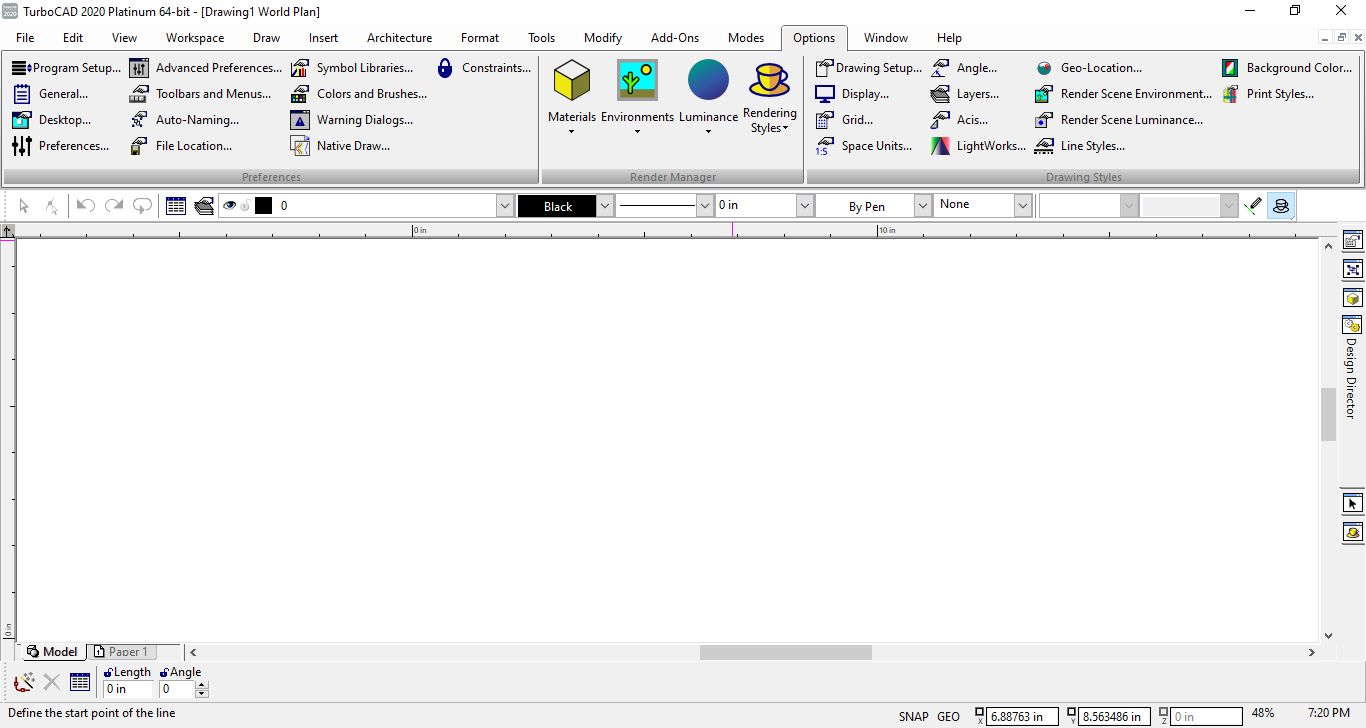
Task: Expand the Environments dropdown
Action: [637, 131]
